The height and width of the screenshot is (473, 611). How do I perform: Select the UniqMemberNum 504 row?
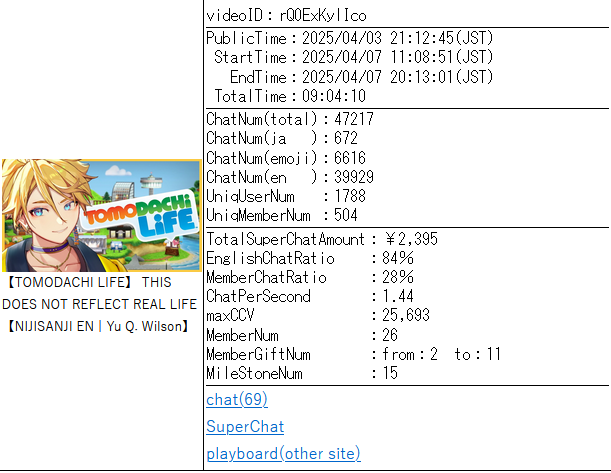(282, 215)
